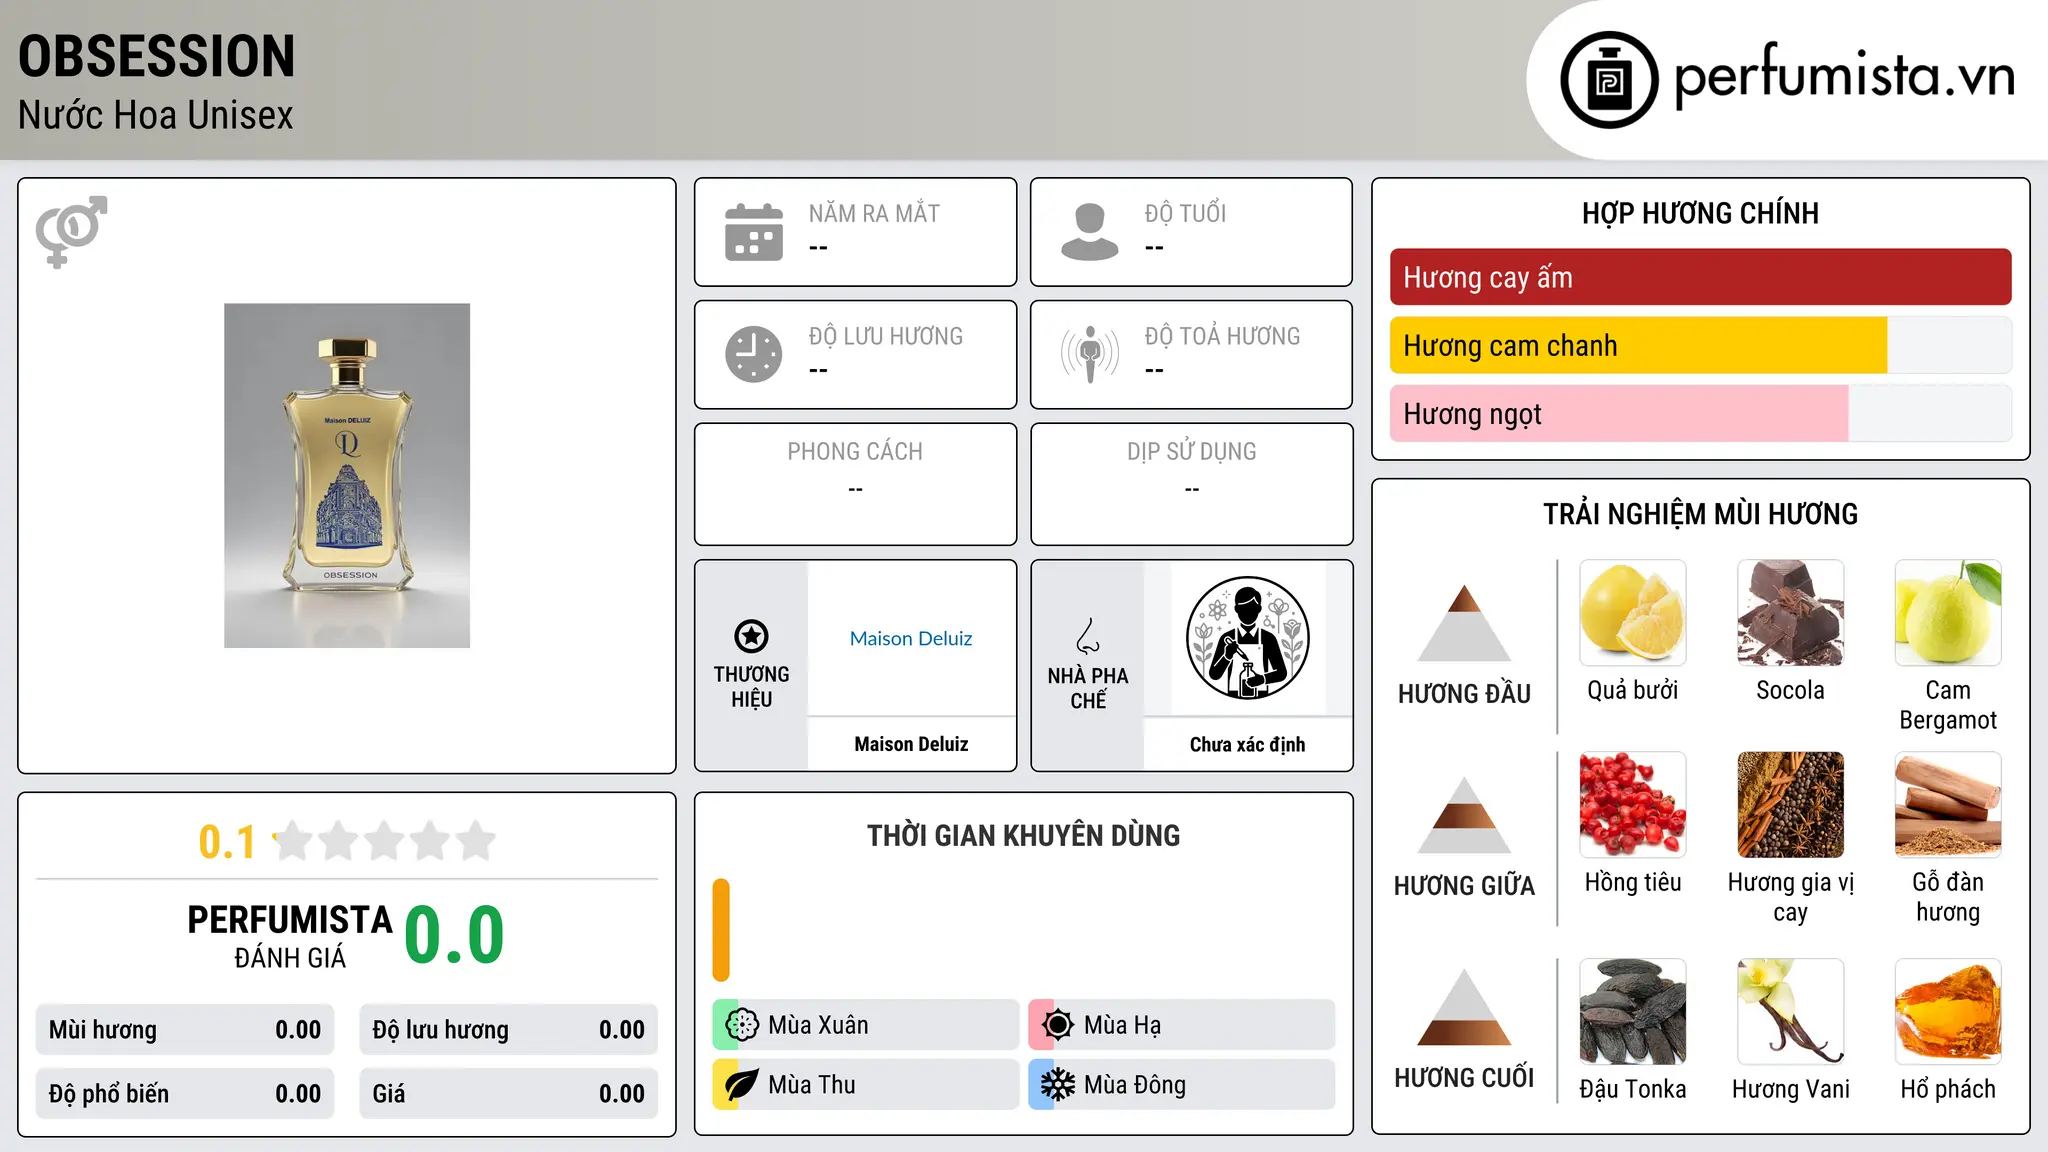Image resolution: width=2048 pixels, height=1152 pixels.
Task: Click the Hương giữa pyramid icon
Action: (x=1465, y=815)
